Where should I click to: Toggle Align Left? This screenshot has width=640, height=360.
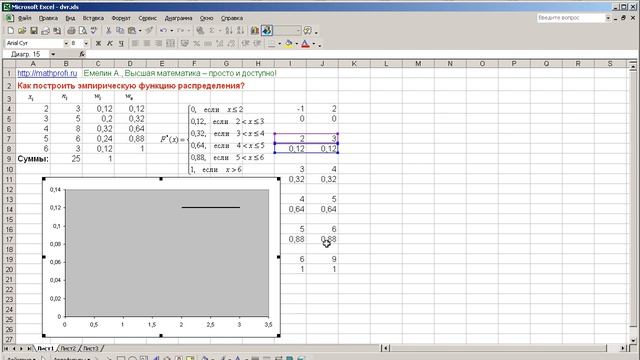click(136, 43)
